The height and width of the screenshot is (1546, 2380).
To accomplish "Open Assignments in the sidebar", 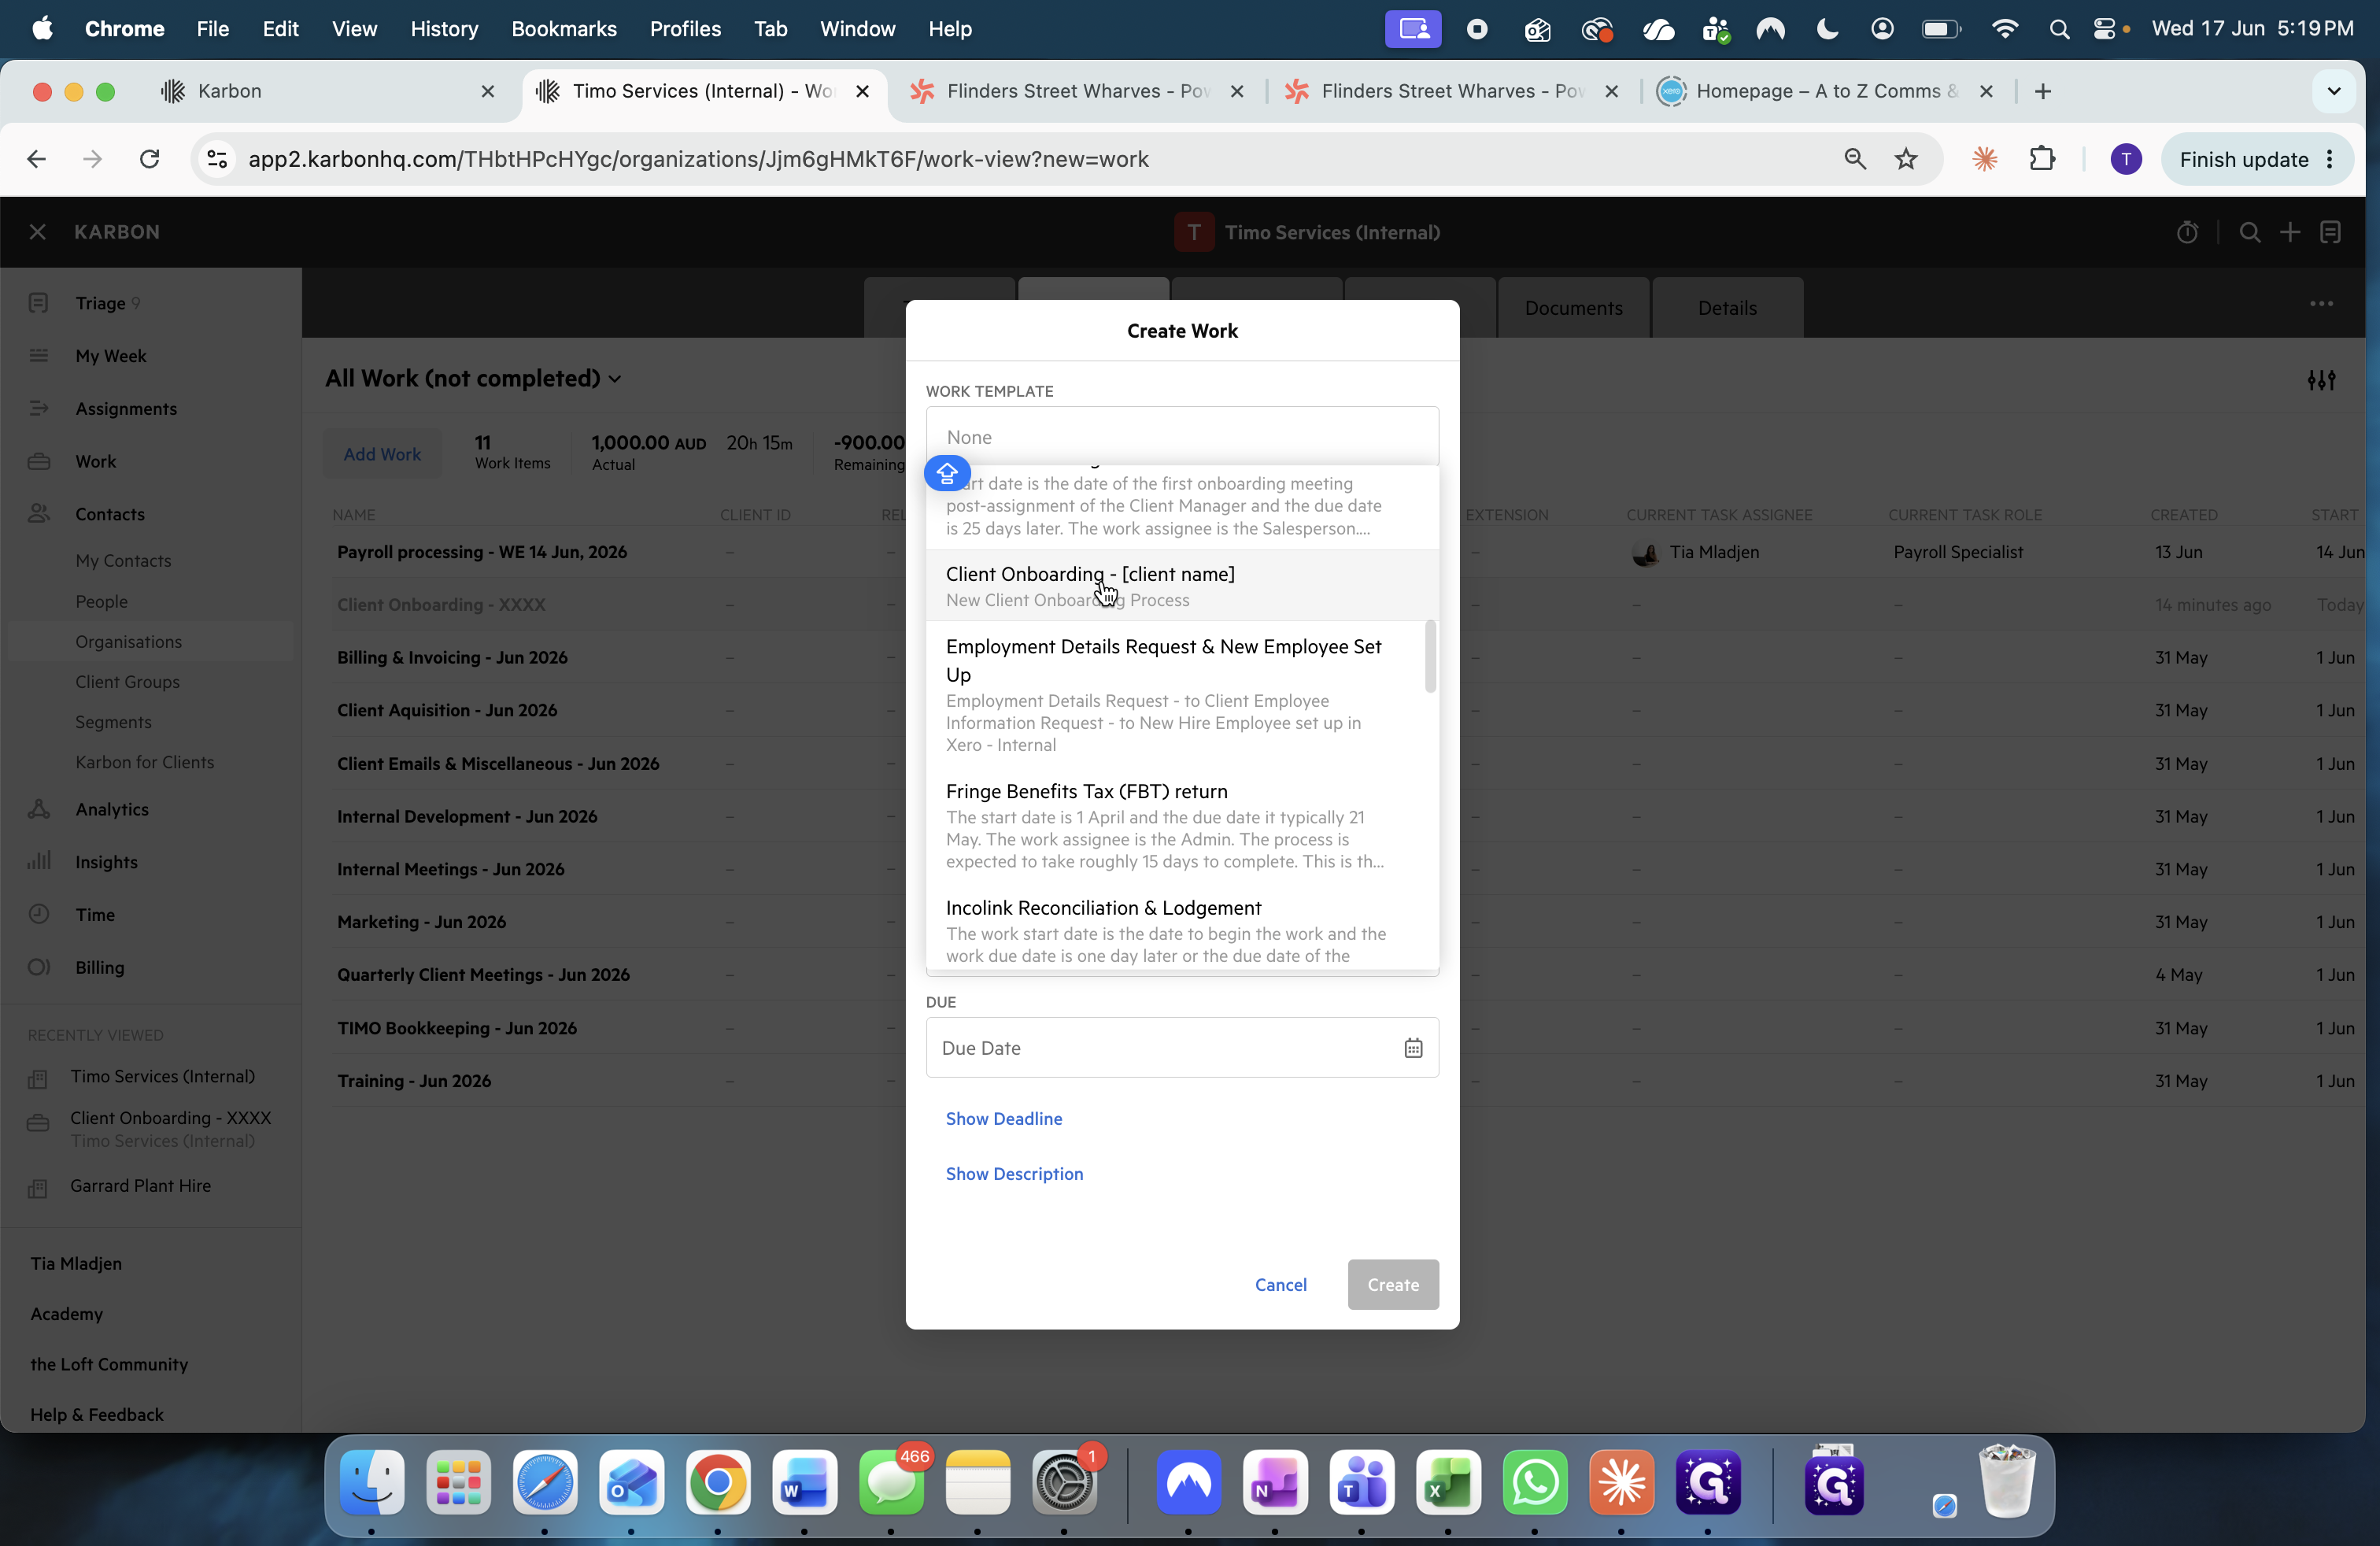I will [x=126, y=408].
